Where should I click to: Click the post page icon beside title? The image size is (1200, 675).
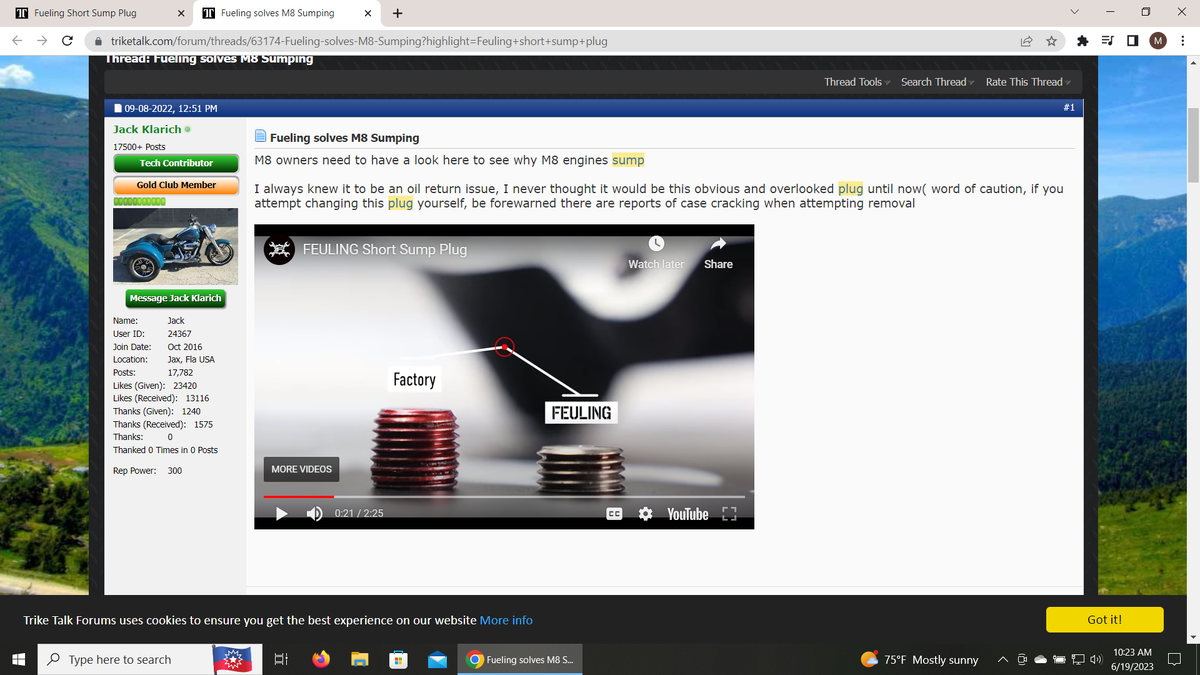(x=261, y=137)
